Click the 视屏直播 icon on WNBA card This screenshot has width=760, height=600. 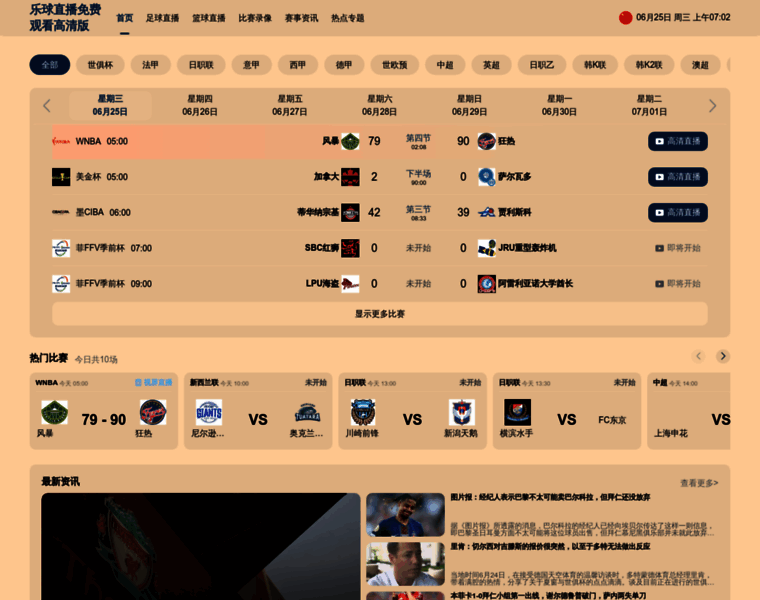(x=138, y=382)
